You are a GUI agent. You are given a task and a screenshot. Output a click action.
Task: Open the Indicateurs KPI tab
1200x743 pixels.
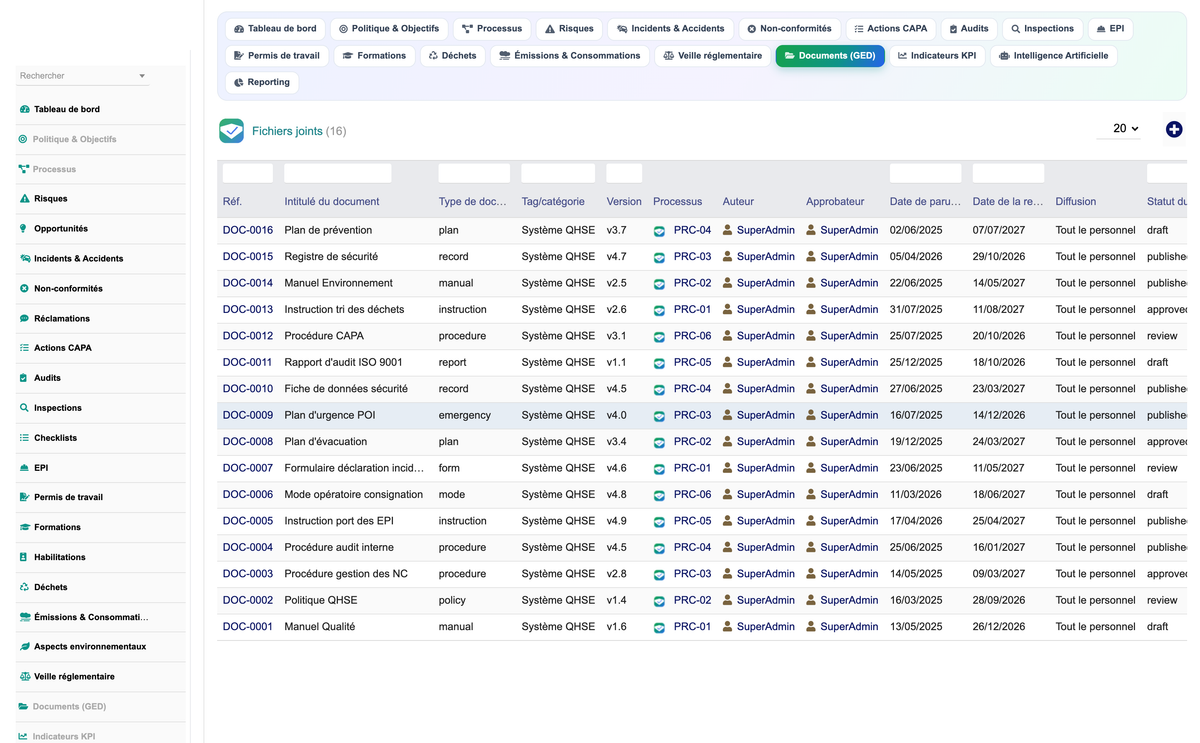tap(937, 56)
